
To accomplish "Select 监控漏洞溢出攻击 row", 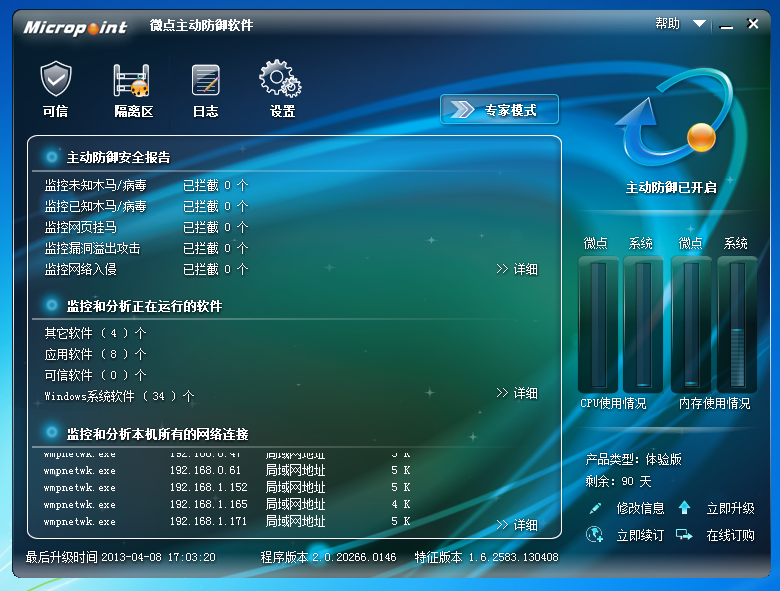I will pyautogui.click(x=146, y=248).
